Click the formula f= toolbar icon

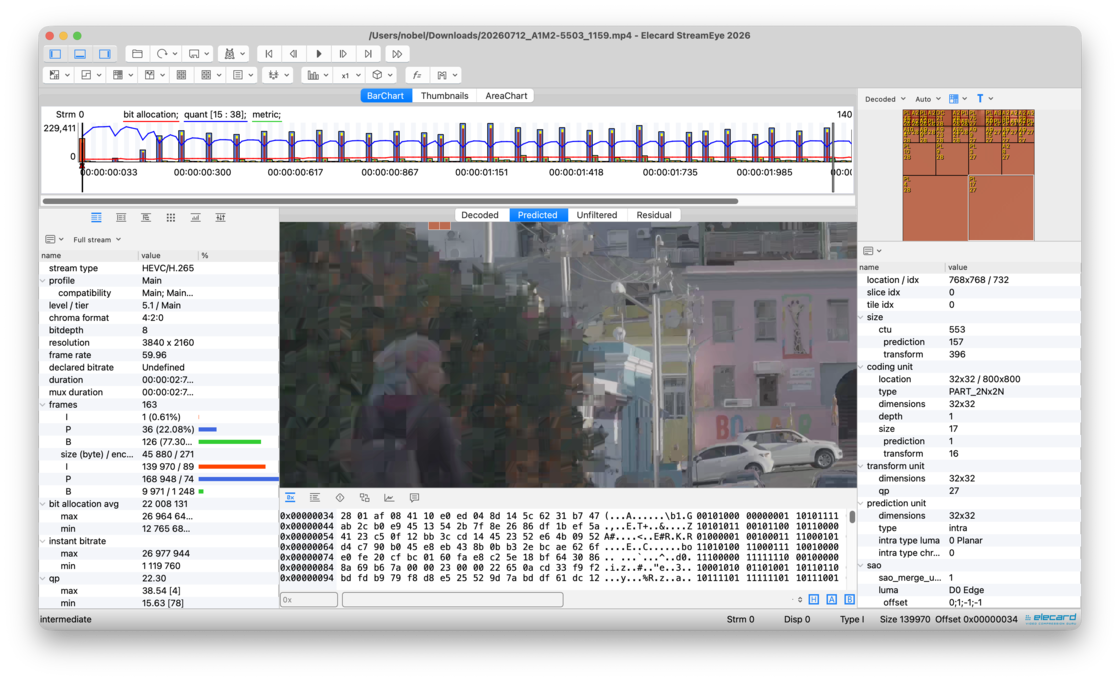pos(416,75)
